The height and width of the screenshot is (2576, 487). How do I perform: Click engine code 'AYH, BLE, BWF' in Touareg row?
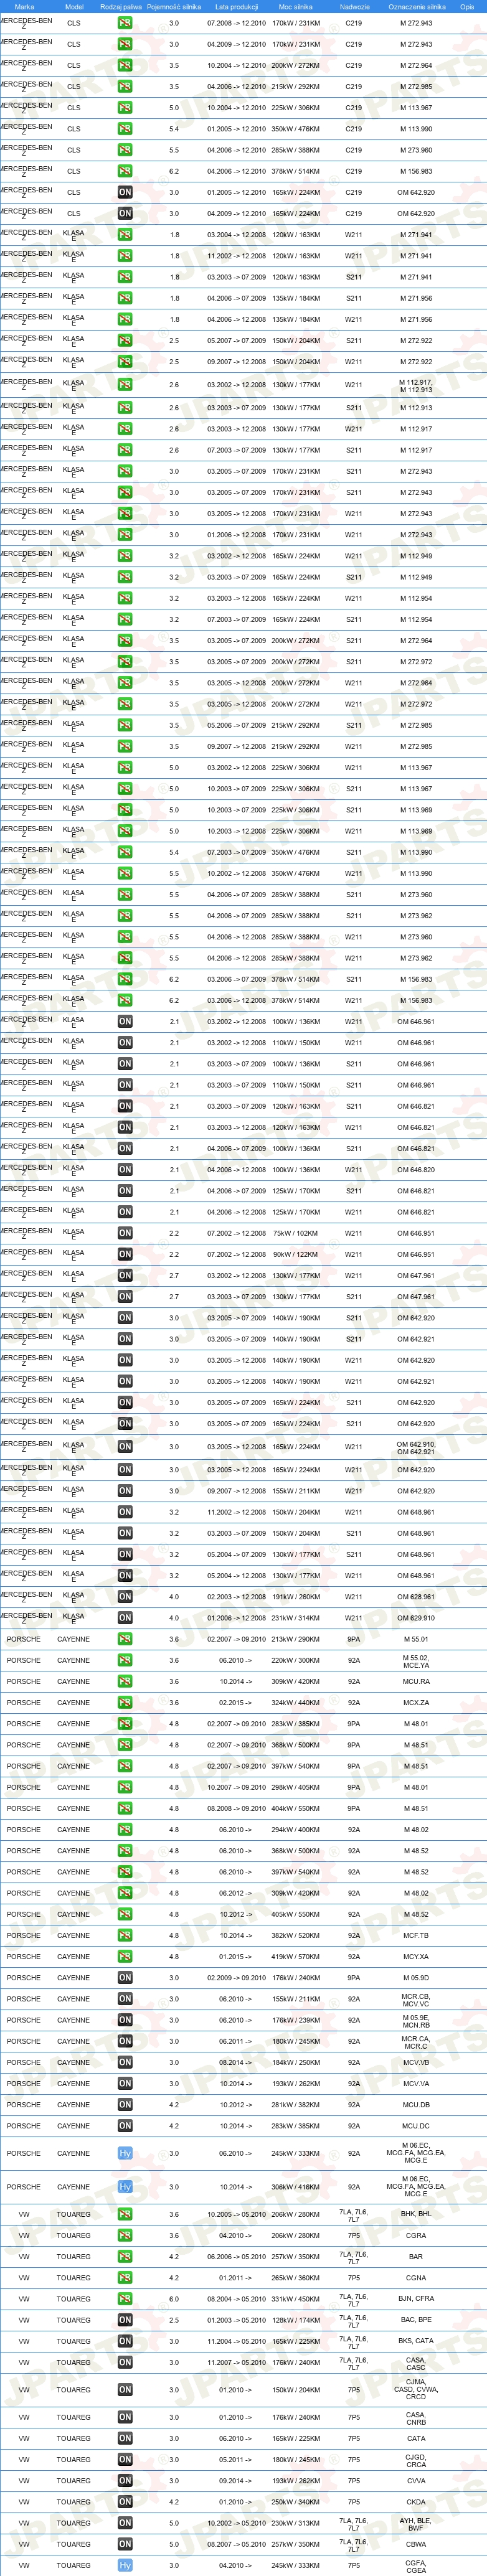pyautogui.click(x=416, y=2523)
